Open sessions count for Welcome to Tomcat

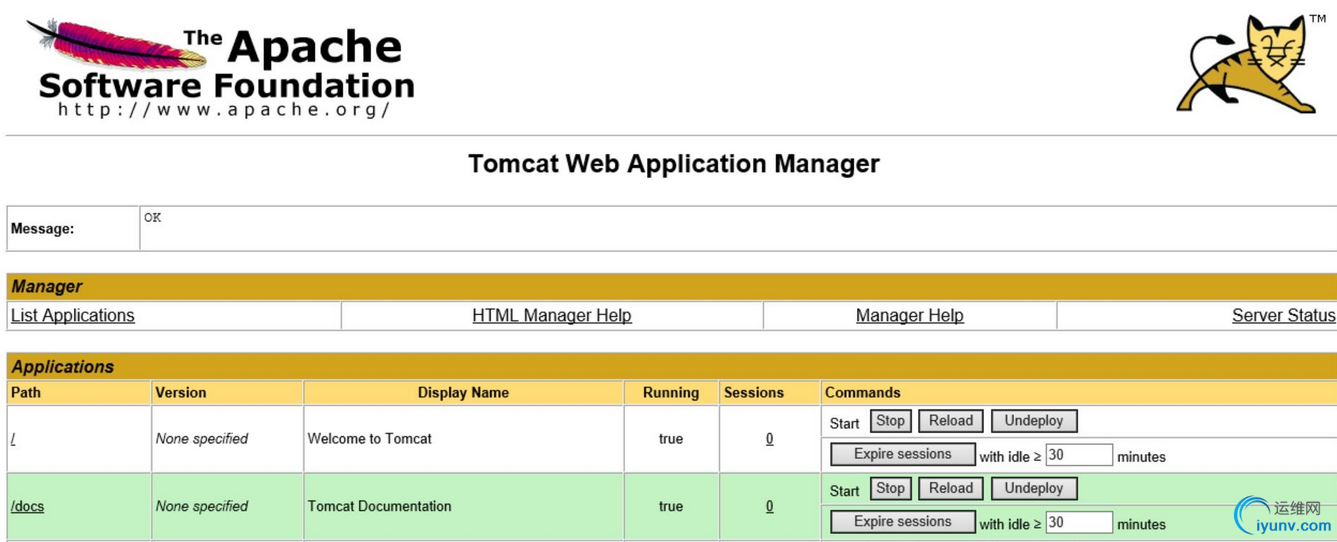tap(769, 438)
